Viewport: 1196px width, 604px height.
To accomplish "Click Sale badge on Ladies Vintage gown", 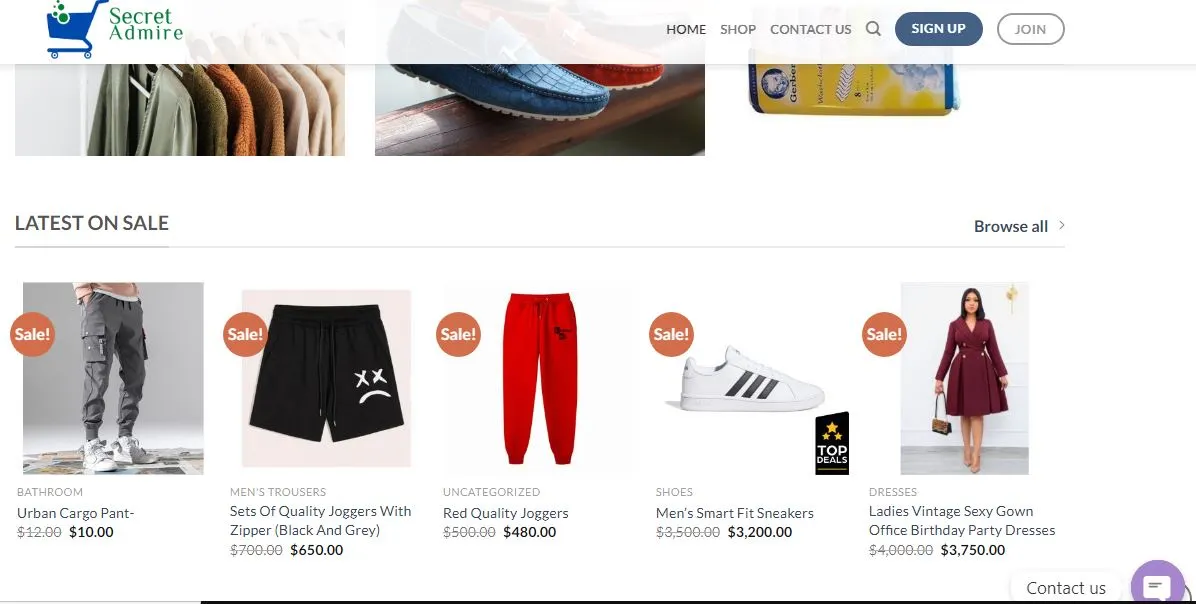I will [x=884, y=334].
